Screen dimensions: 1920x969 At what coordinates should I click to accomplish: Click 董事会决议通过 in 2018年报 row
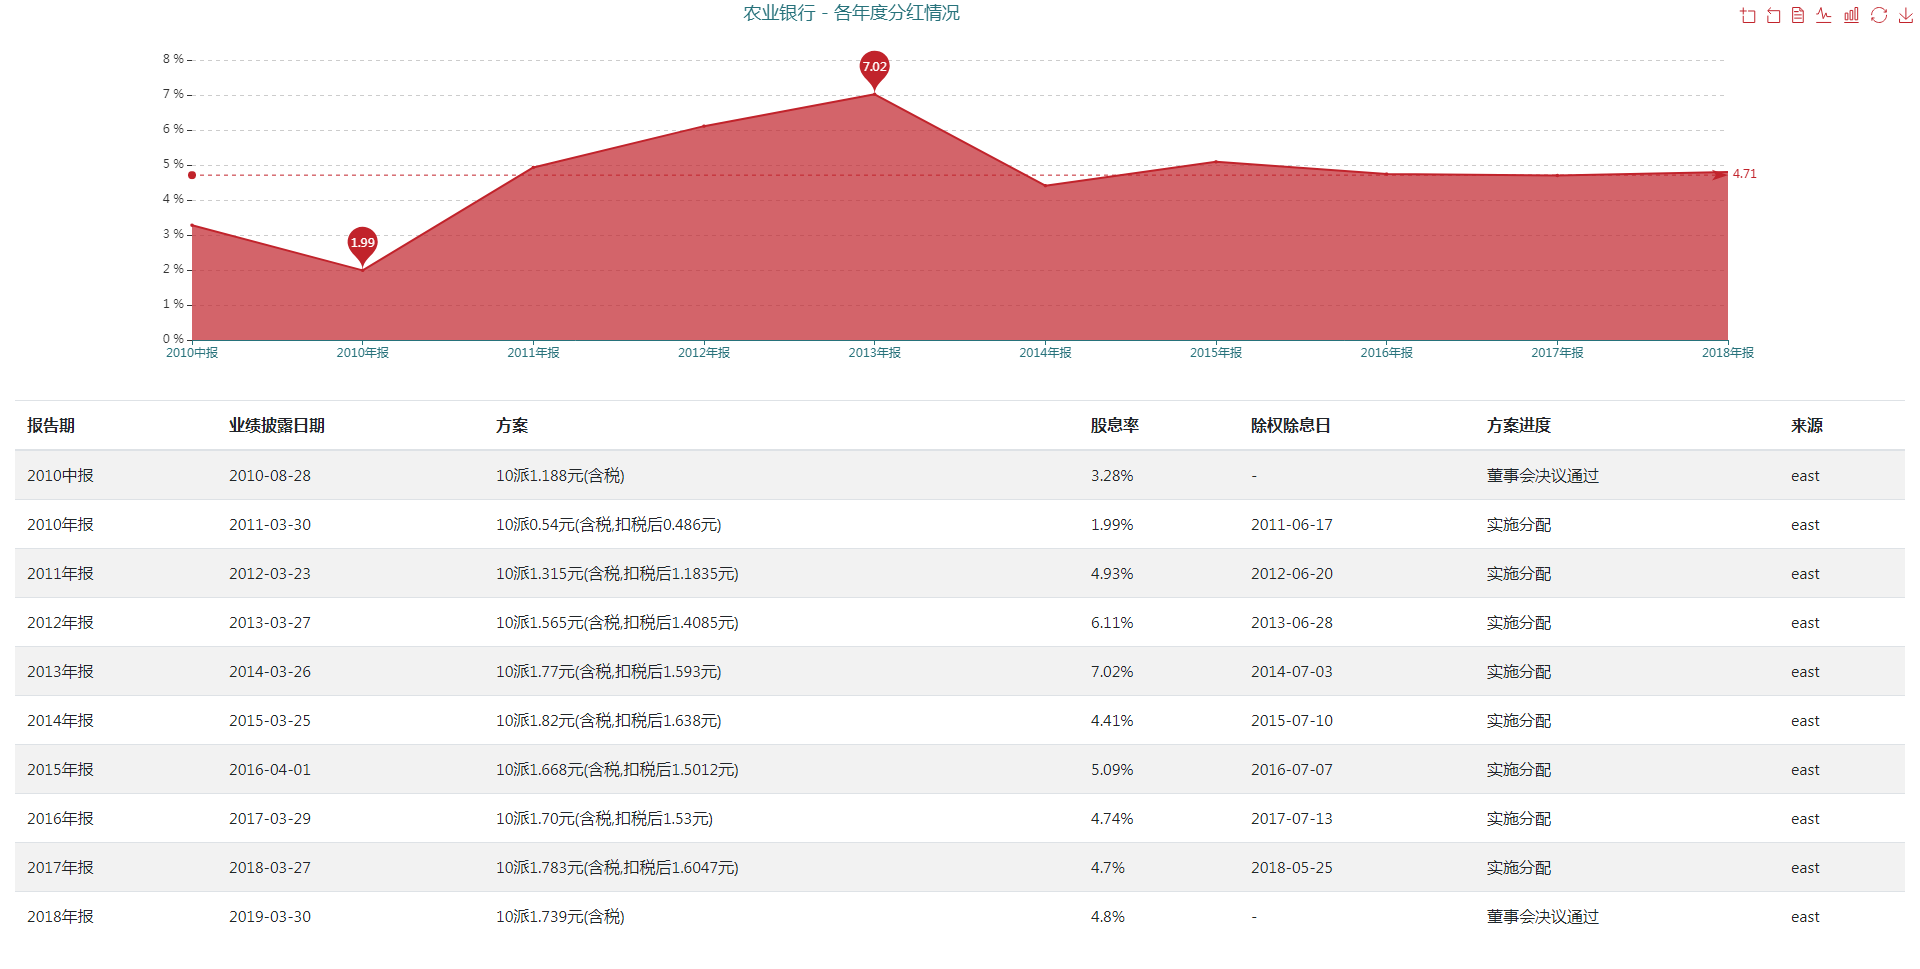point(1543,917)
